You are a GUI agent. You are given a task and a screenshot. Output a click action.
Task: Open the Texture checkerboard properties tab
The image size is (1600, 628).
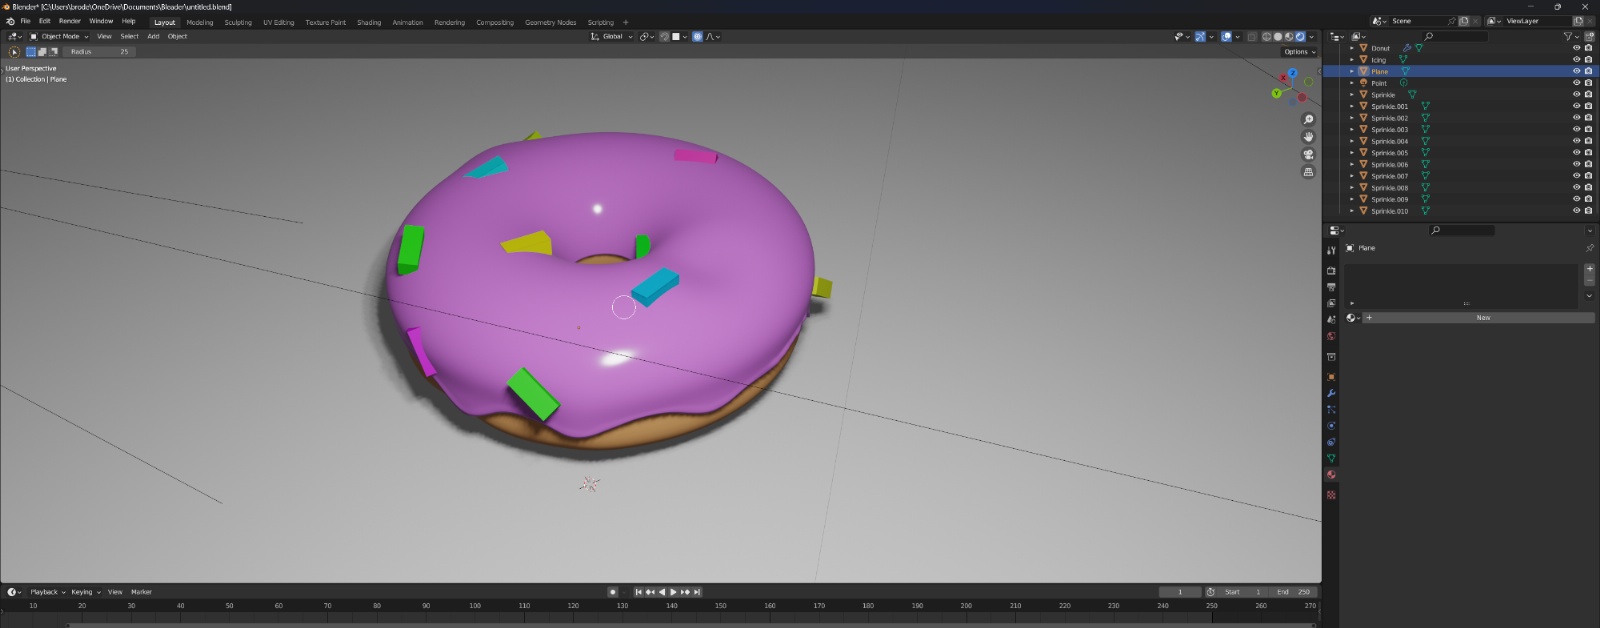pos(1331,495)
